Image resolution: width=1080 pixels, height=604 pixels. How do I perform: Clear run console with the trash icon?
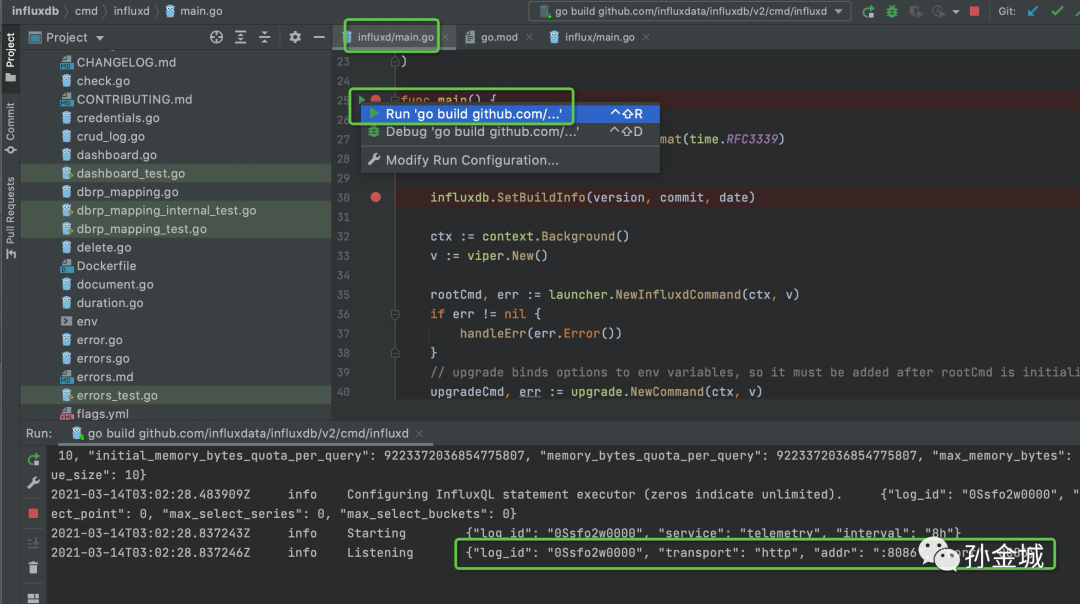click(x=34, y=567)
